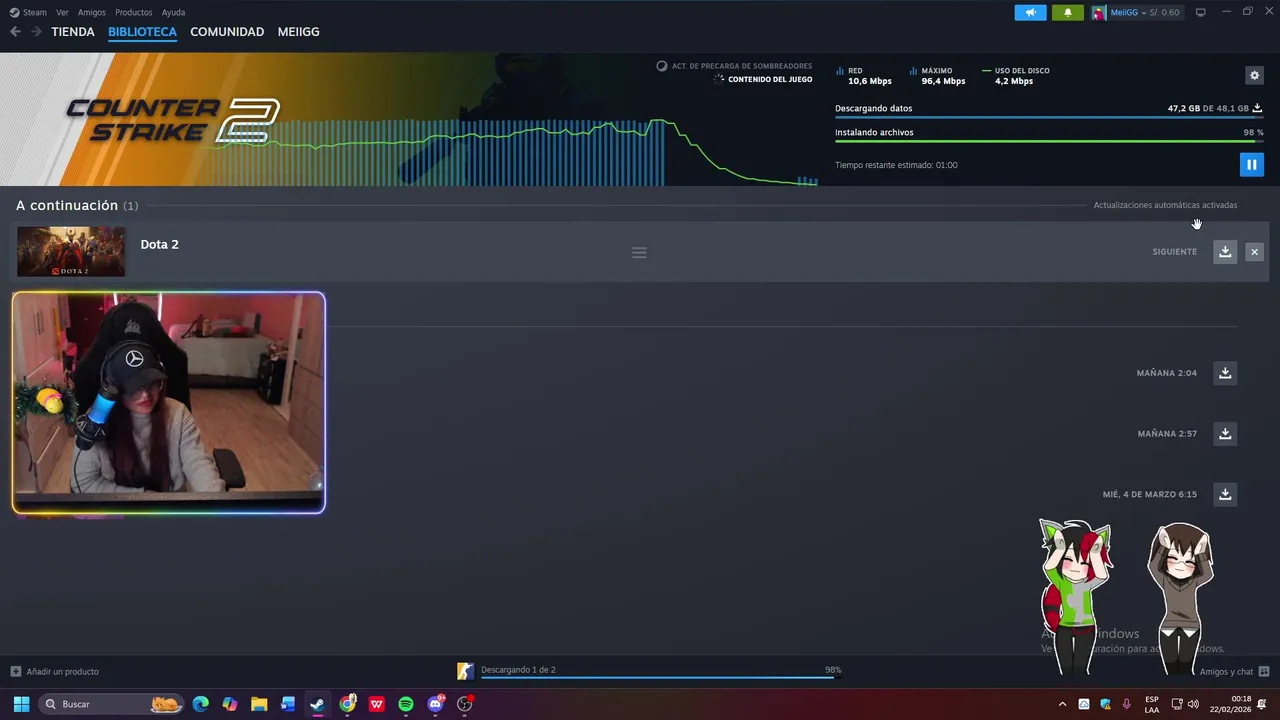Open network and volume quick settings
The height and width of the screenshot is (720, 1280).
tap(1185, 704)
